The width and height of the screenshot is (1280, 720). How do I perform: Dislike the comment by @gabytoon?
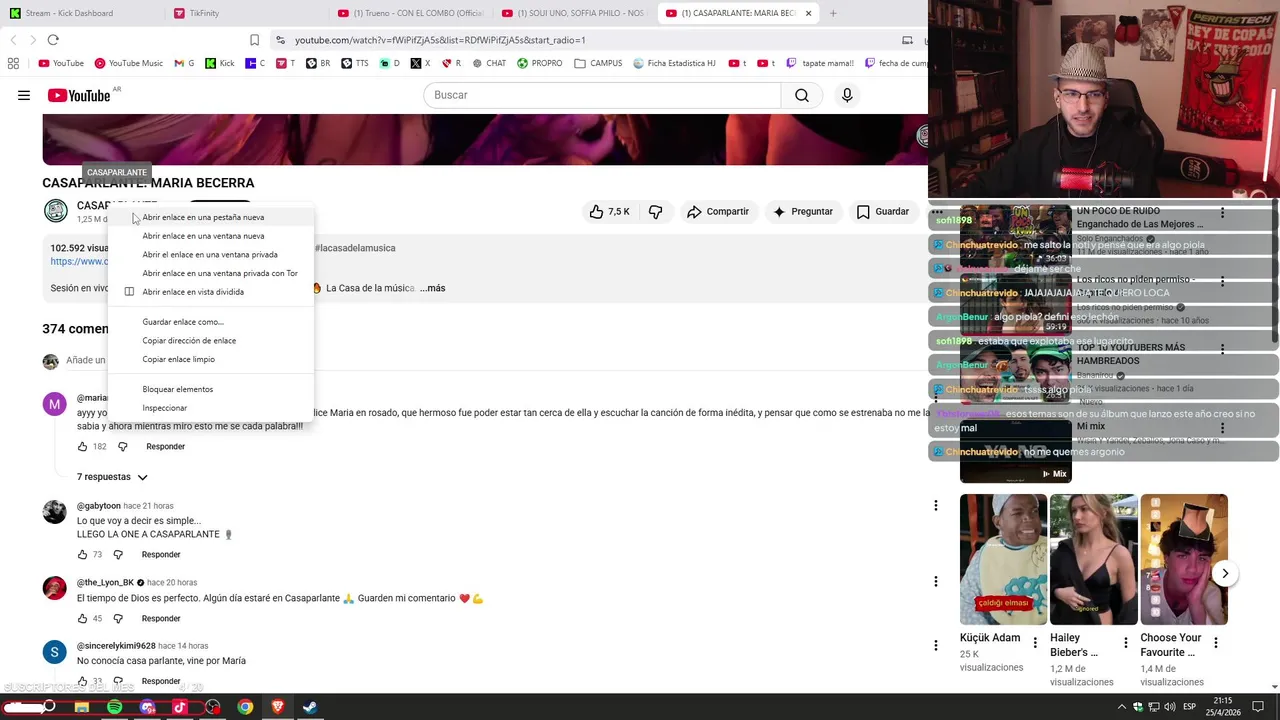tap(118, 555)
